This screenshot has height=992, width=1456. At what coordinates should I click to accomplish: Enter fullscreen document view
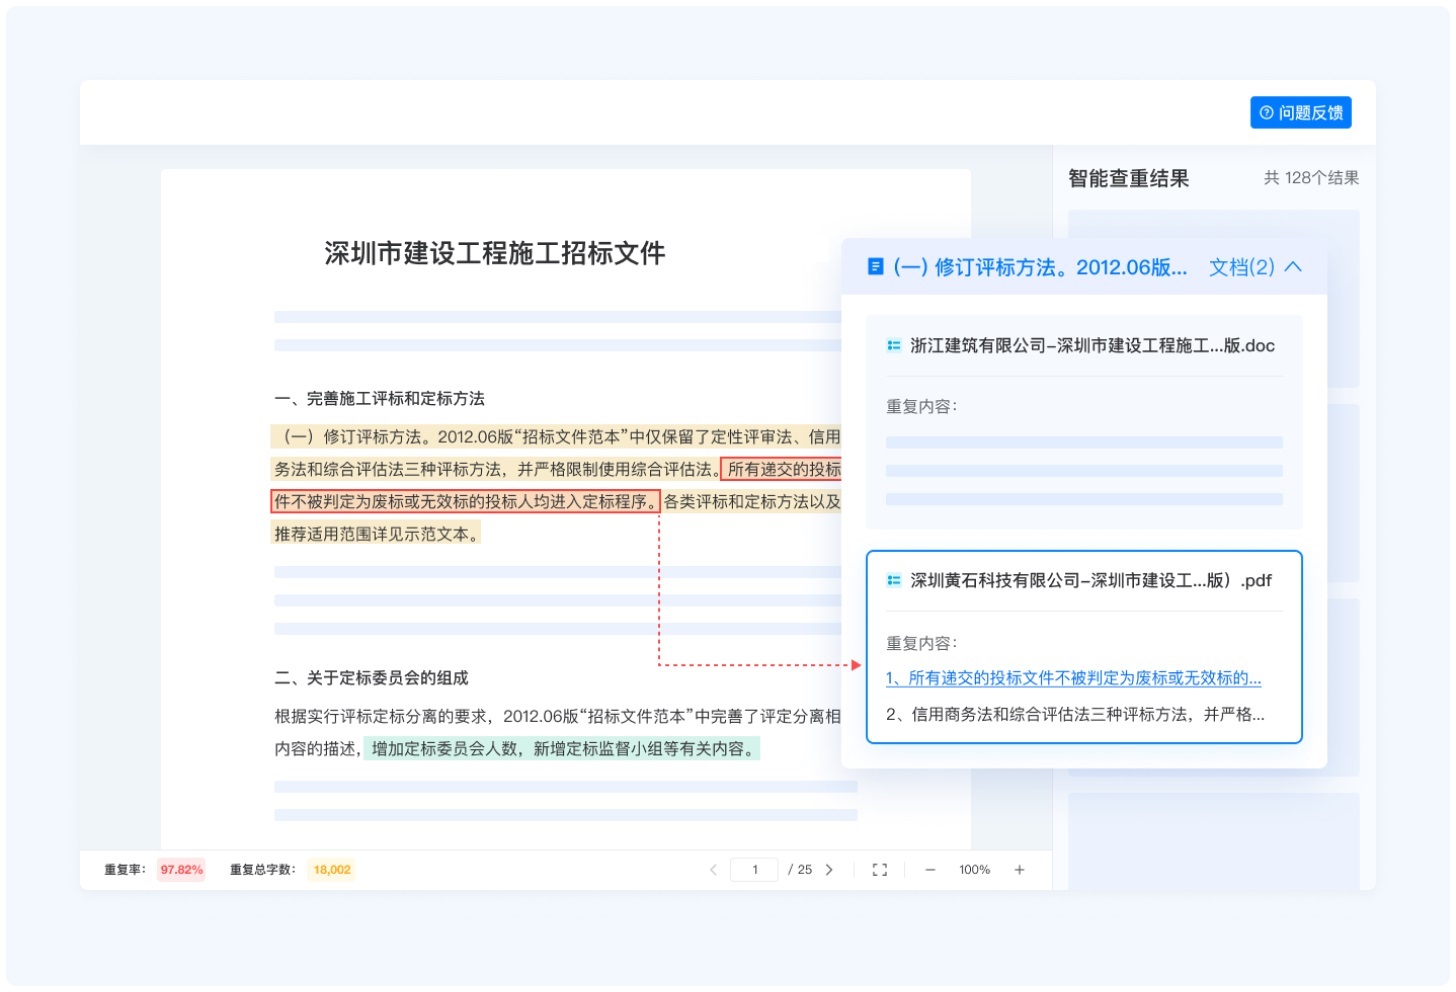(879, 870)
